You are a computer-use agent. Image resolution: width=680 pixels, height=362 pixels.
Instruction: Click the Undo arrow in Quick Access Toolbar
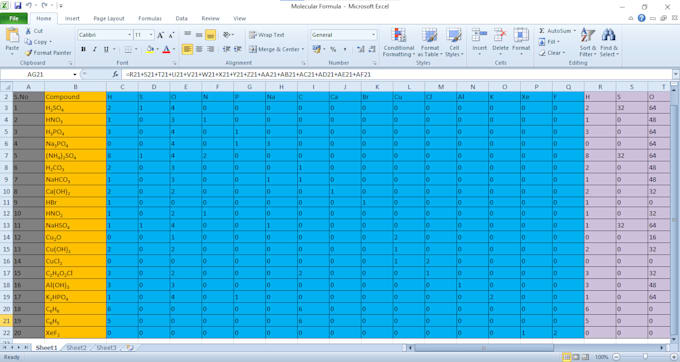pyautogui.click(x=29, y=6)
